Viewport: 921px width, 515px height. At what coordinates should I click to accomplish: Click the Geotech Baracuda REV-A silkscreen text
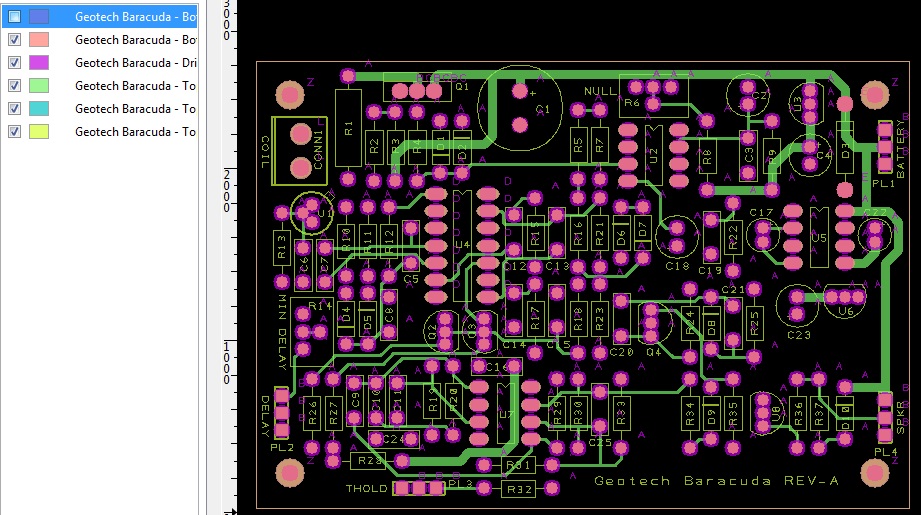716,481
